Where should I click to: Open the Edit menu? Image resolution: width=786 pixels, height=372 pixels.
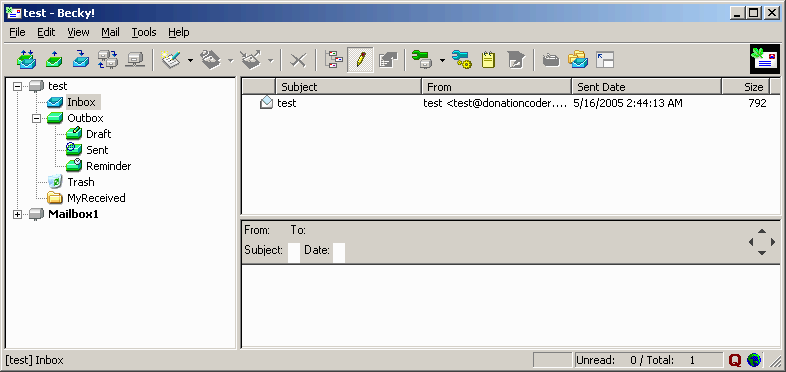click(46, 32)
